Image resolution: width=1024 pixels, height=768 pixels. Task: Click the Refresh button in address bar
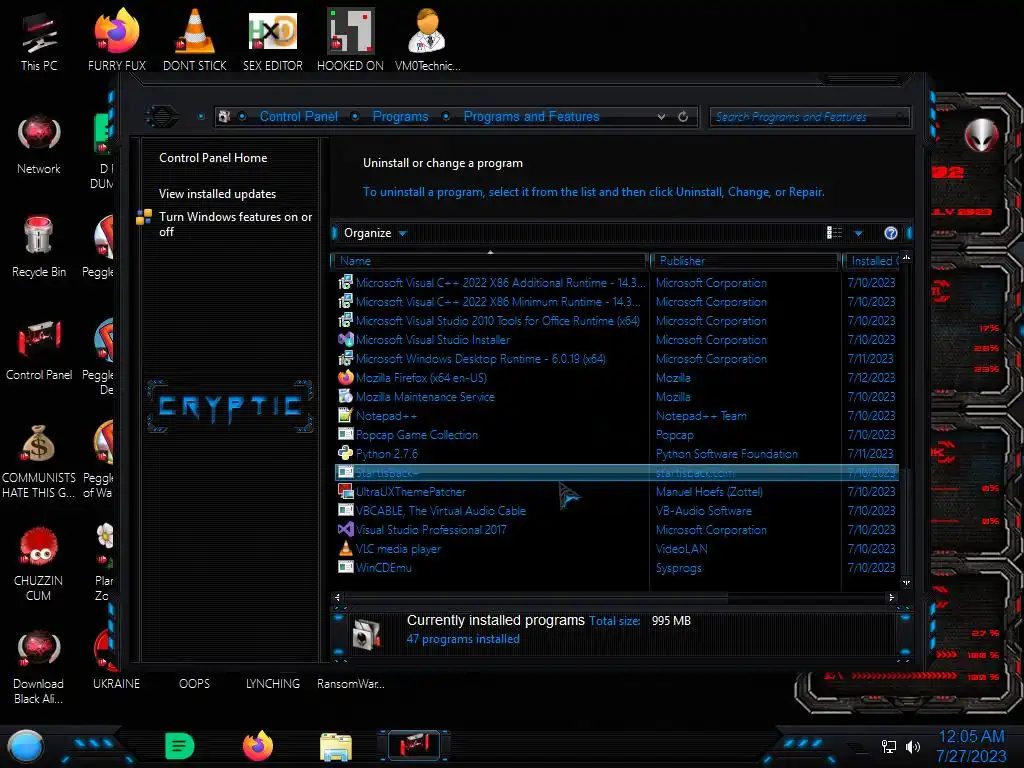point(683,116)
